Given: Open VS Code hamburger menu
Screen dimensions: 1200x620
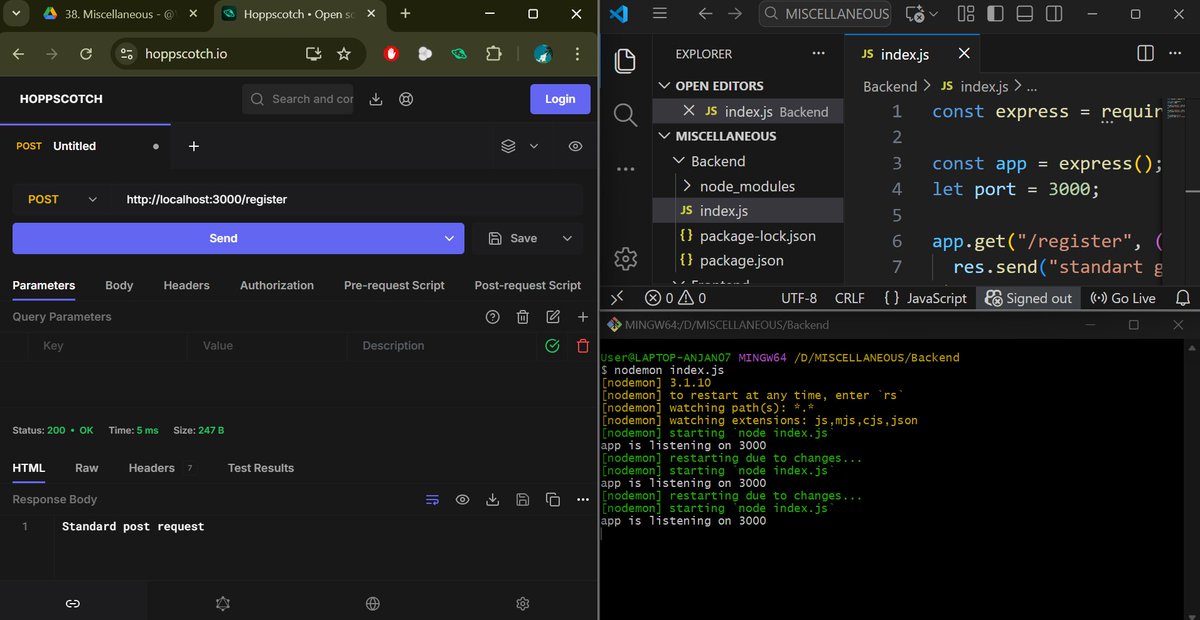Looking at the screenshot, I should click(x=658, y=14).
